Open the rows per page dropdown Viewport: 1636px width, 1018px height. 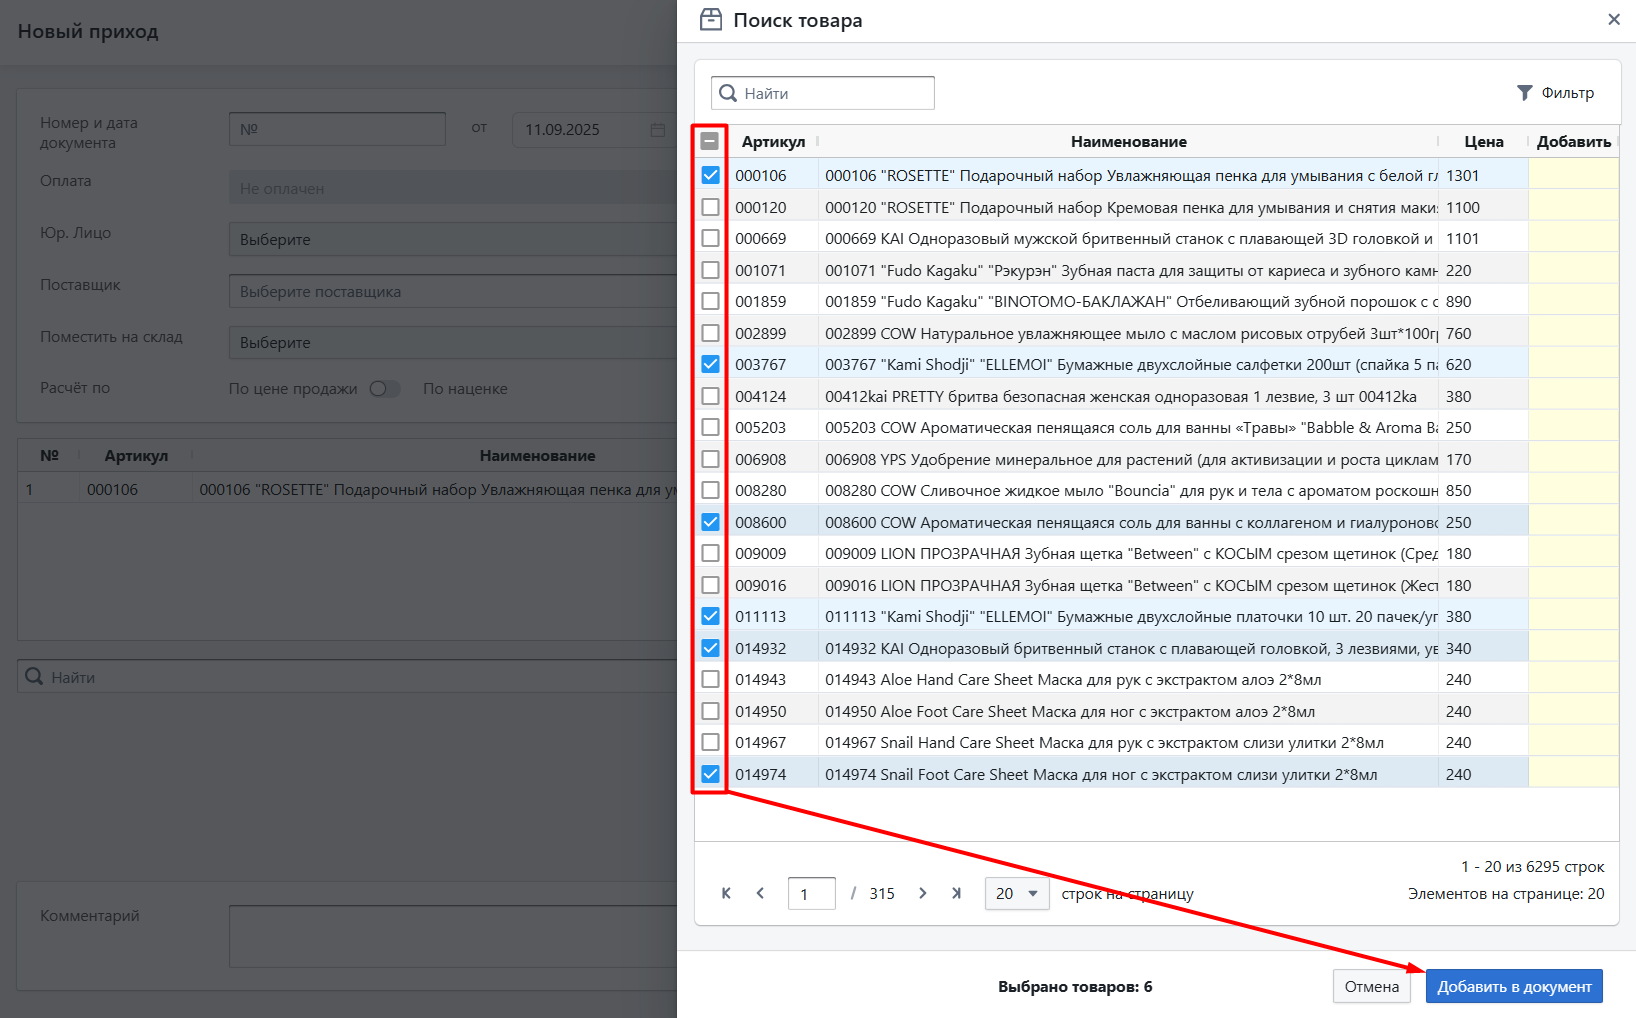pos(1017,893)
